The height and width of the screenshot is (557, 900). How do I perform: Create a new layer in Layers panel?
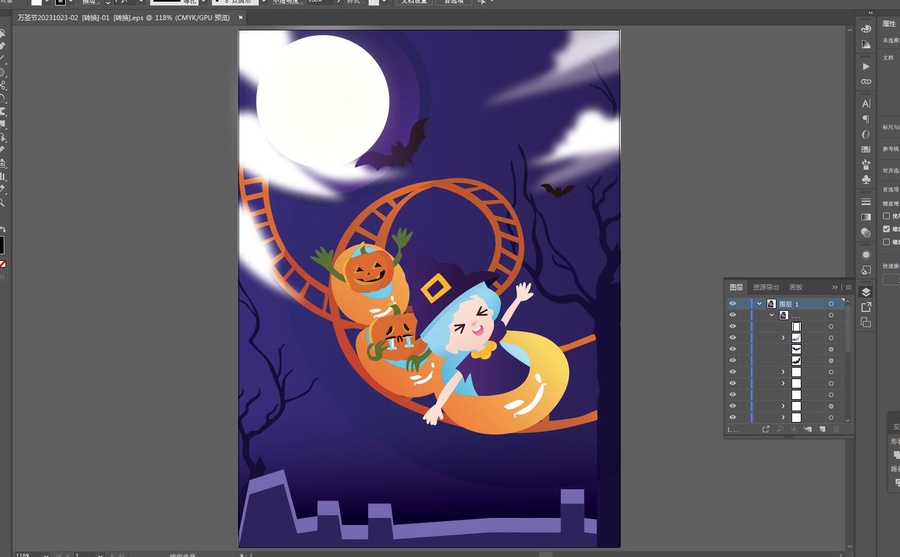822,429
